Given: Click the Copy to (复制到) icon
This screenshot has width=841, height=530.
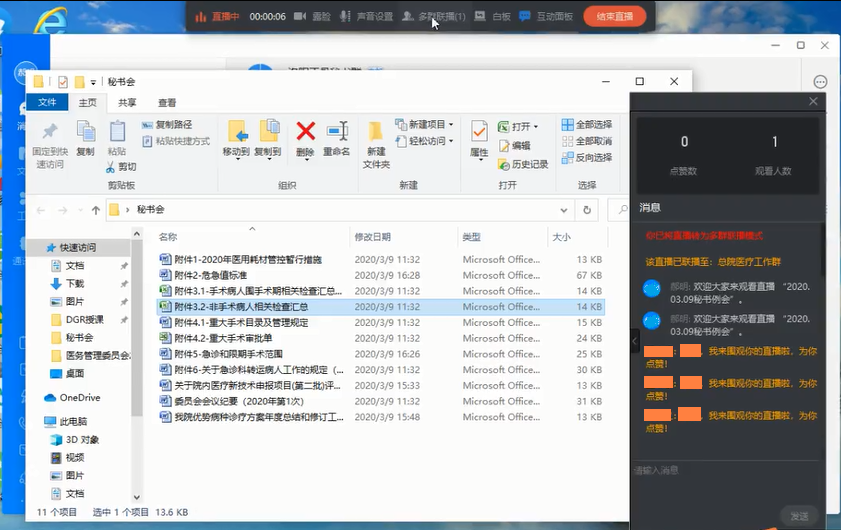Looking at the screenshot, I should point(269,131).
